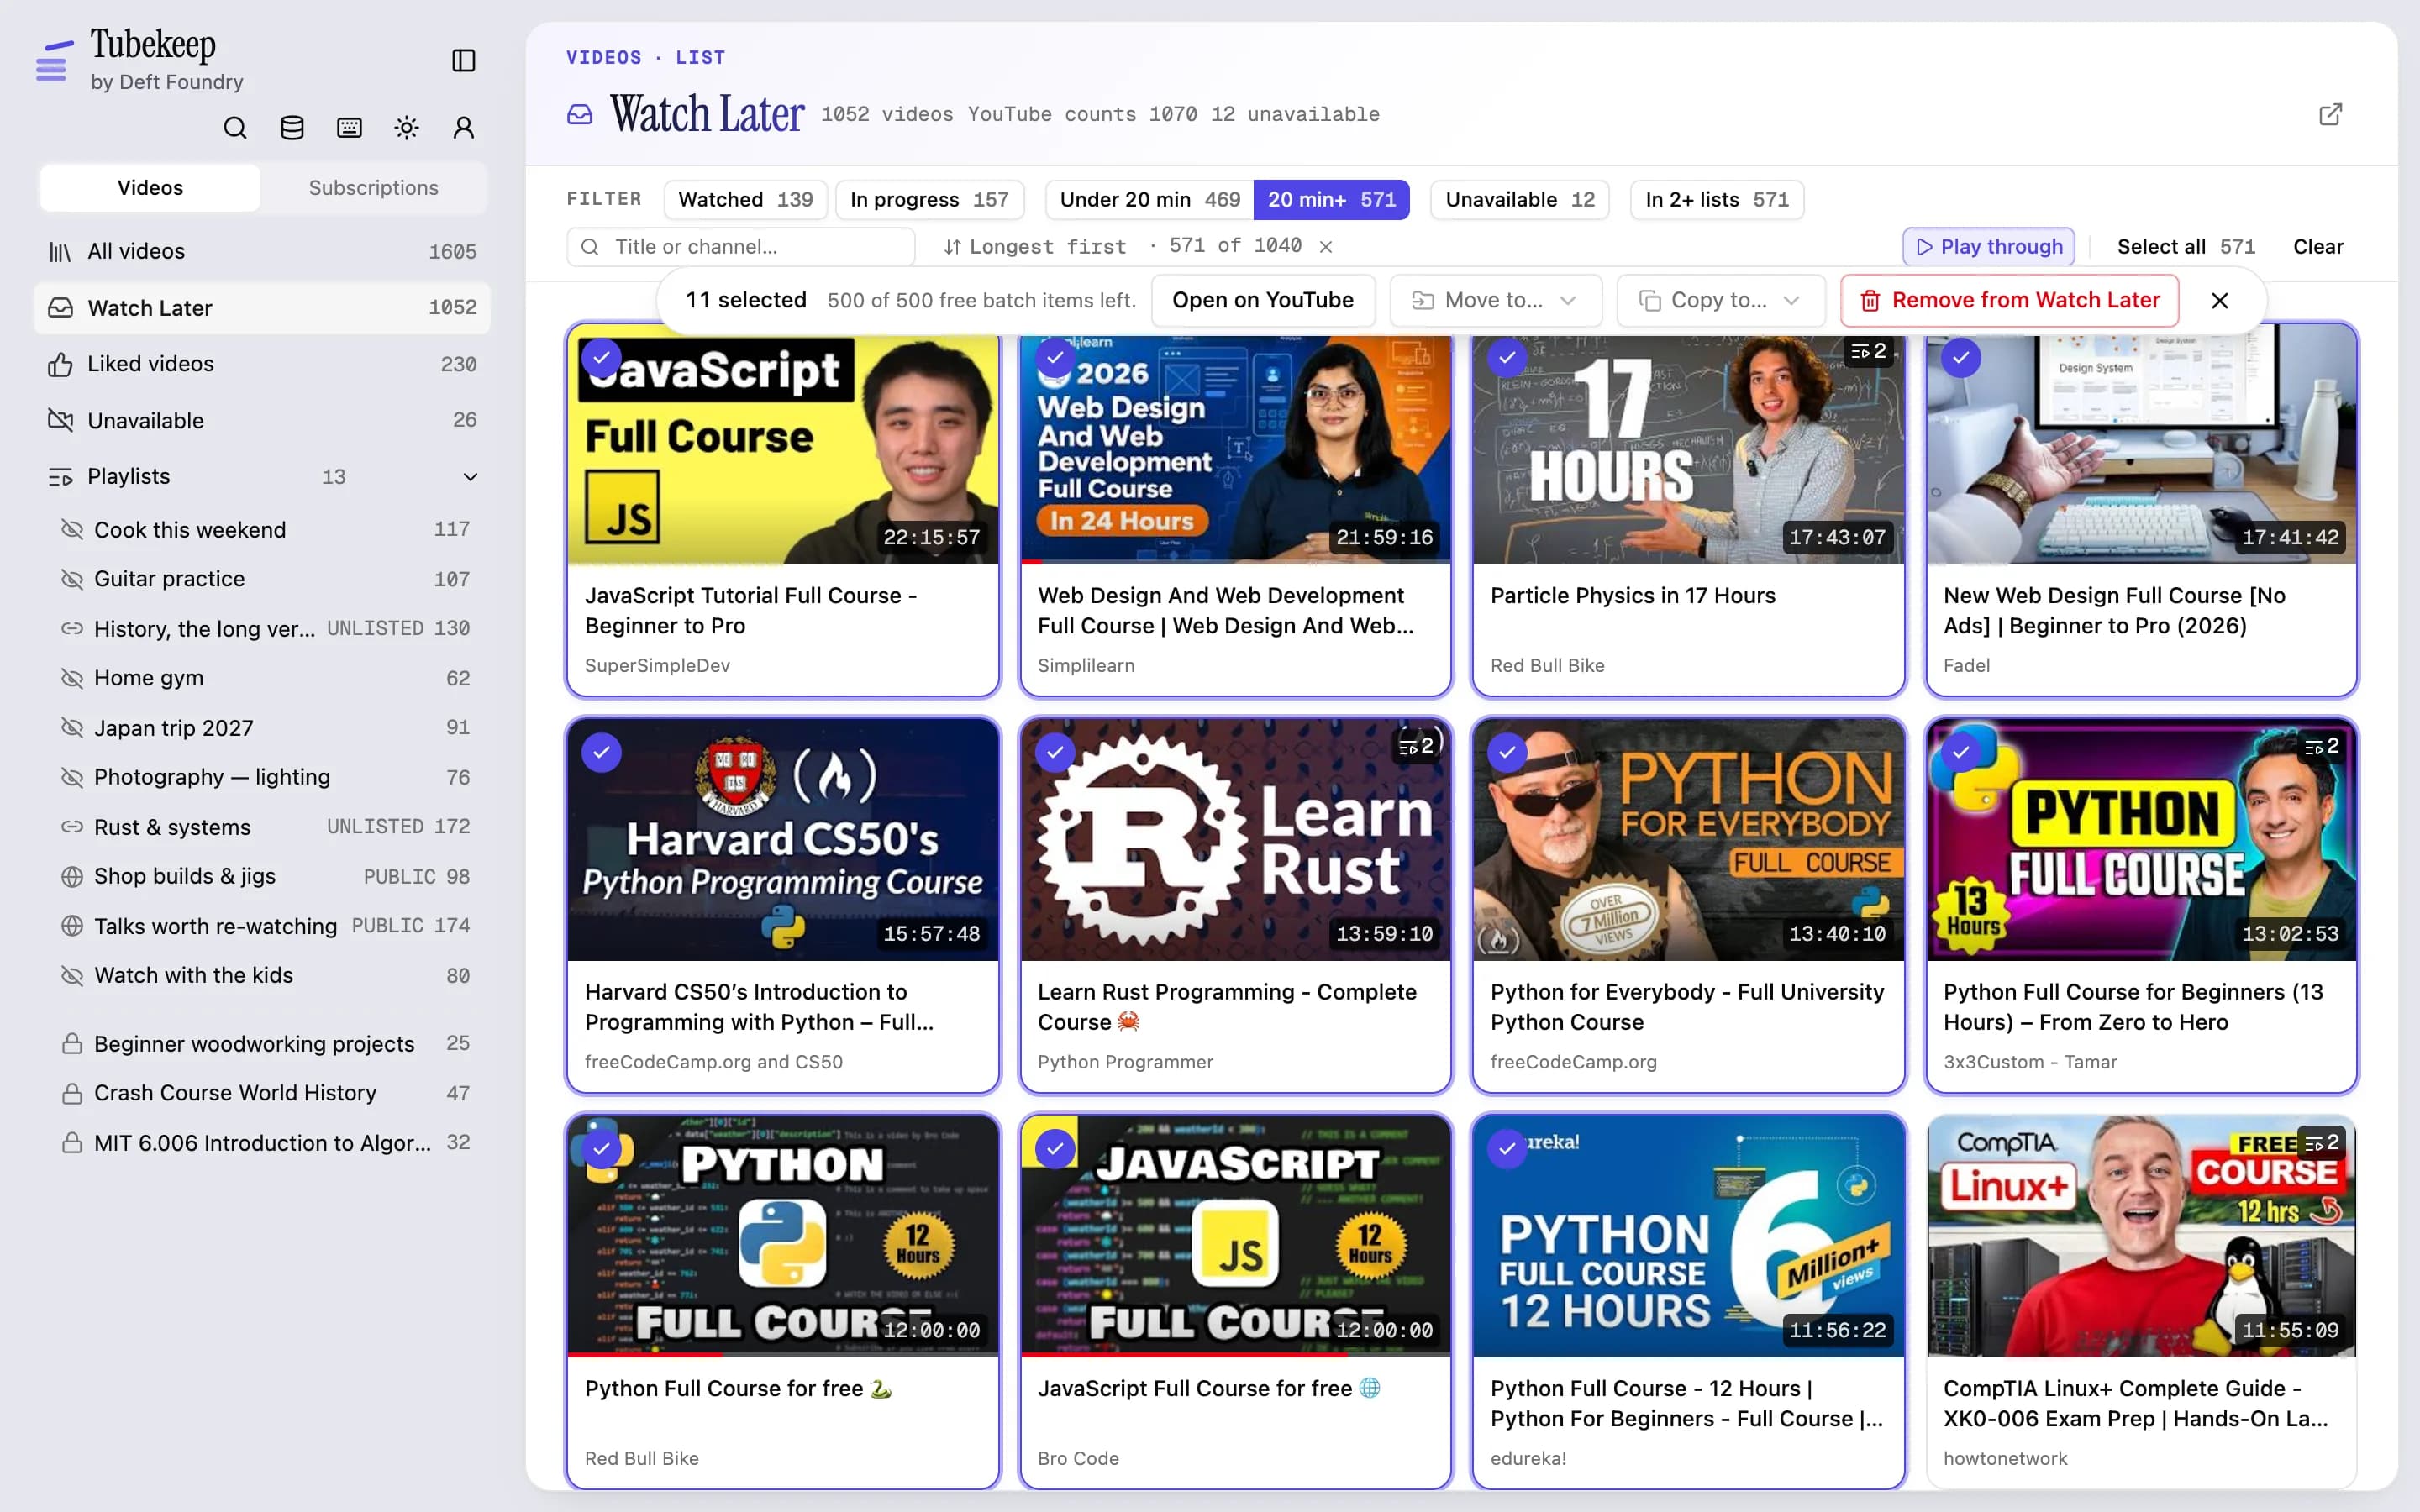Dismiss the selection toolbar X
This screenshot has height=1512, width=2420.
[2219, 300]
